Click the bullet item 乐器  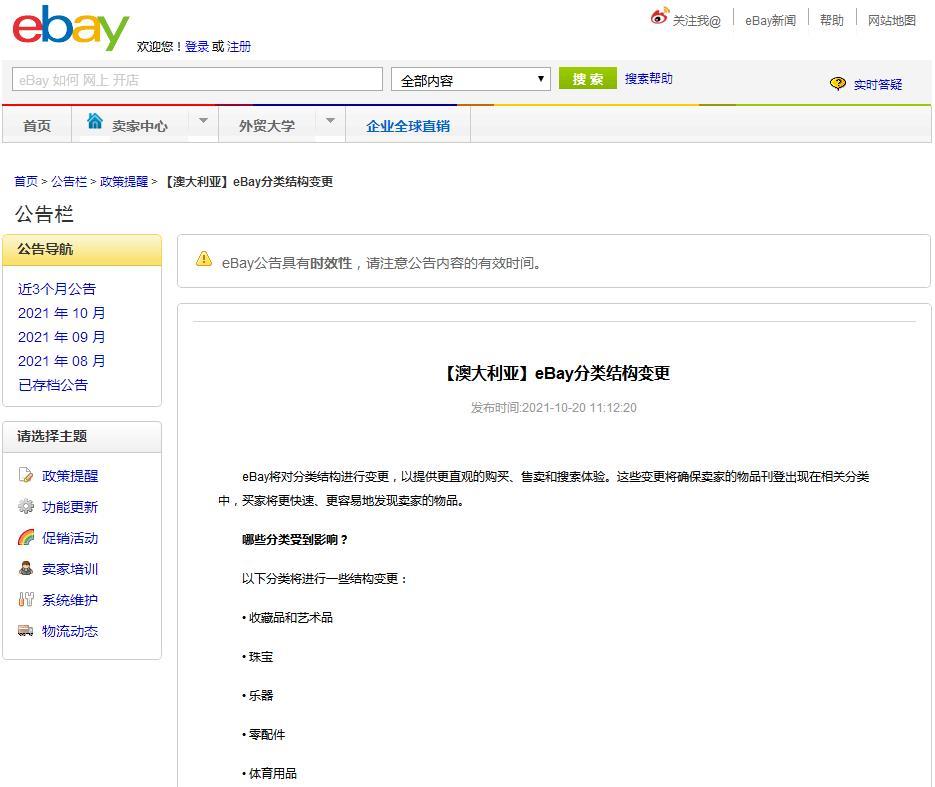coord(261,695)
